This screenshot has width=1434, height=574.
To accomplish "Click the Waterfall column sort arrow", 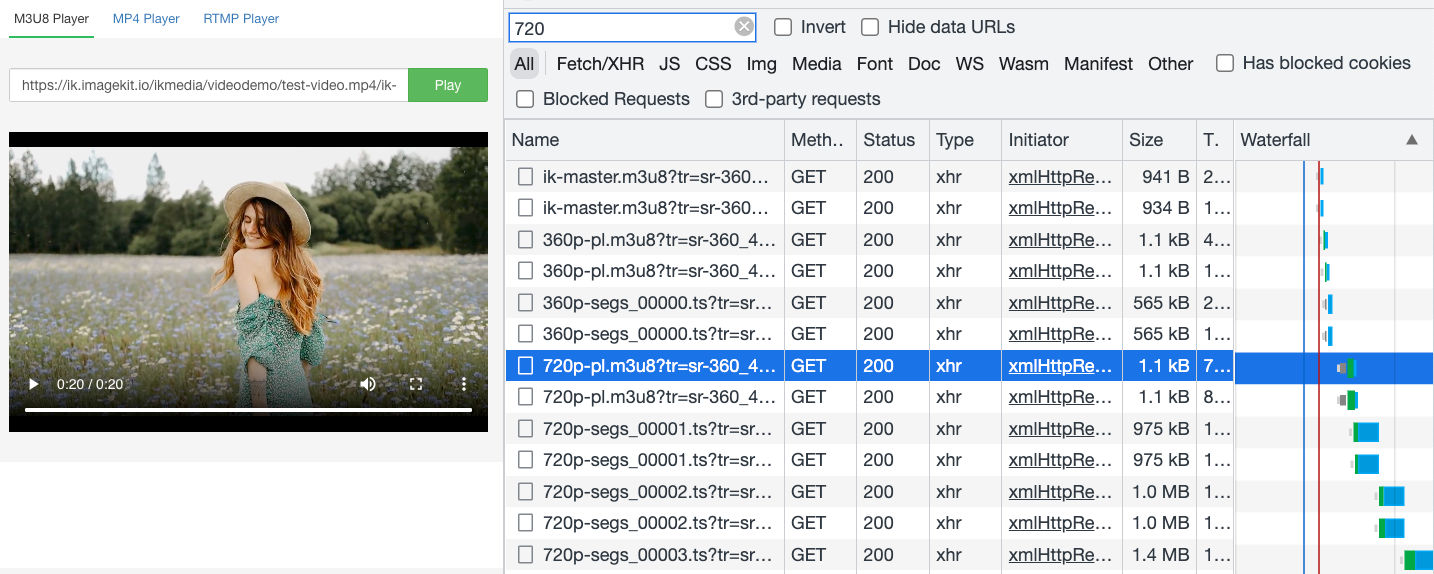I will [x=1412, y=140].
